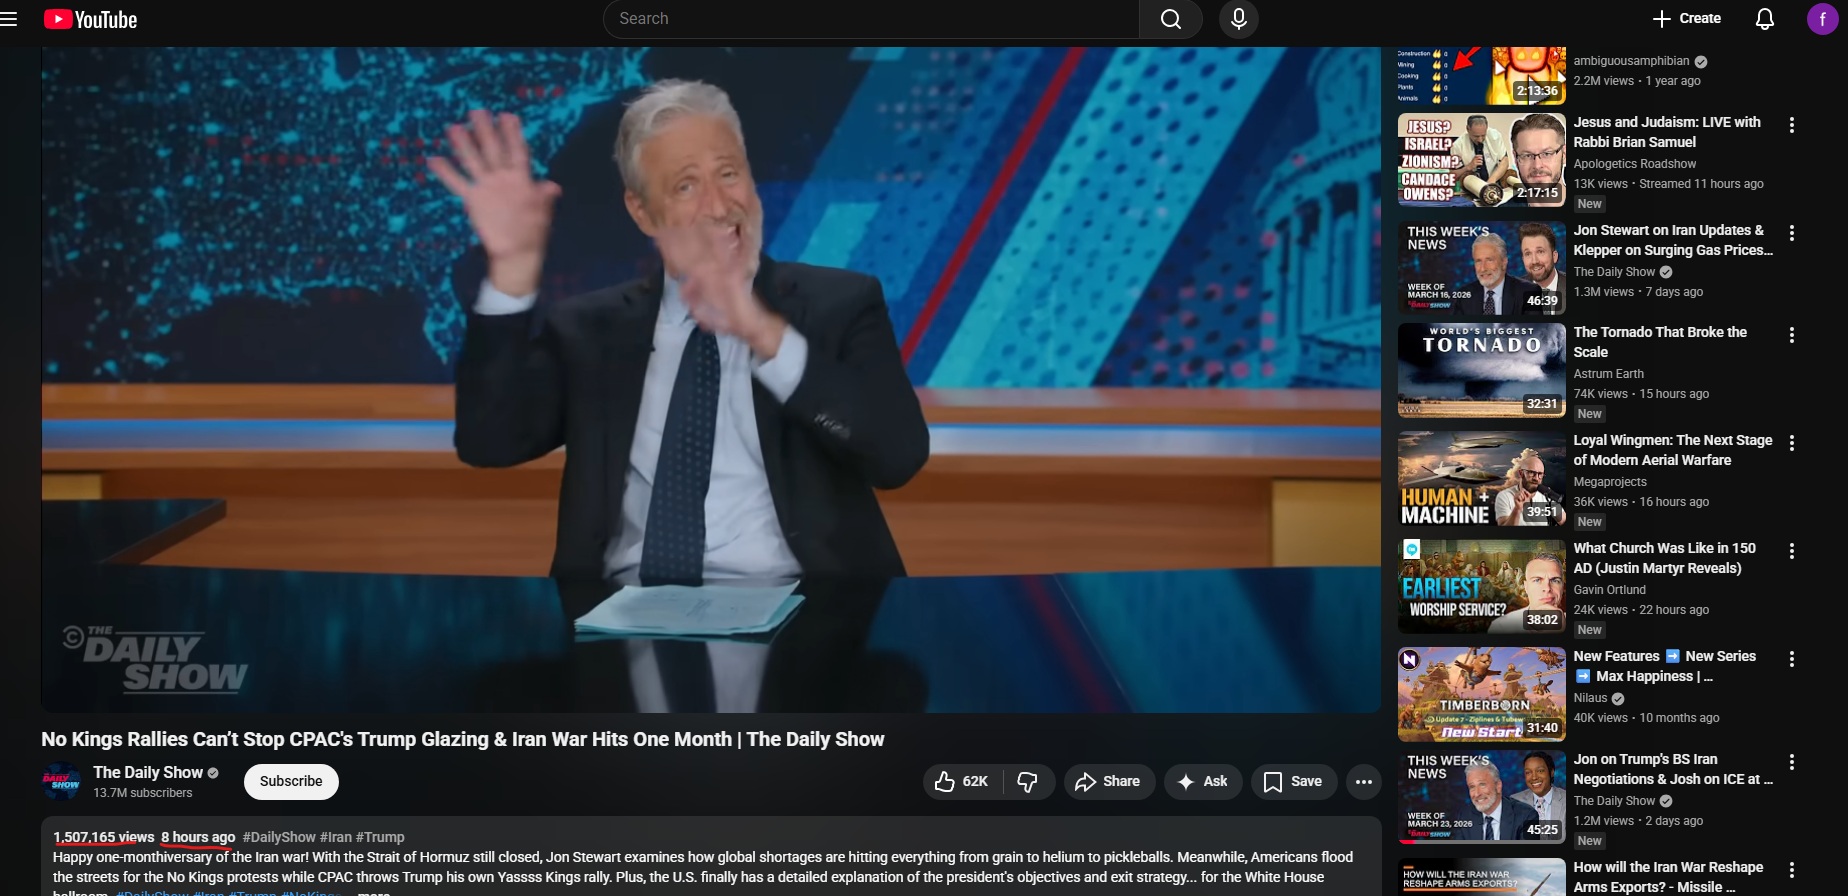Click the ambiguousamphibian channel name
This screenshot has height=896, width=1848.
point(1631,61)
